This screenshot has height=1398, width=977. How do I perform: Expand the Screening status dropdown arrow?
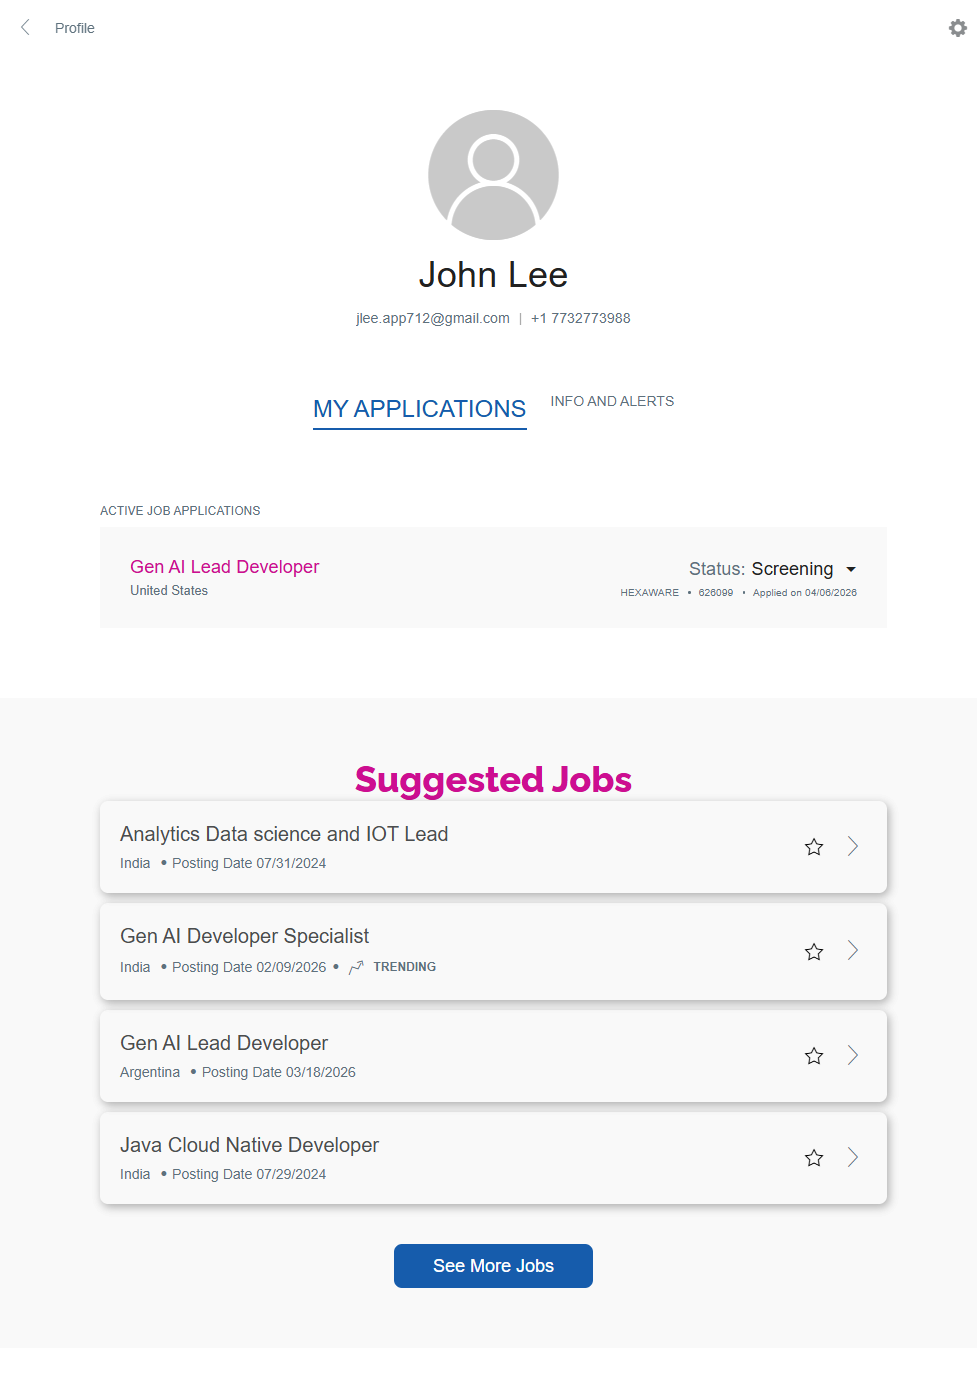click(851, 569)
